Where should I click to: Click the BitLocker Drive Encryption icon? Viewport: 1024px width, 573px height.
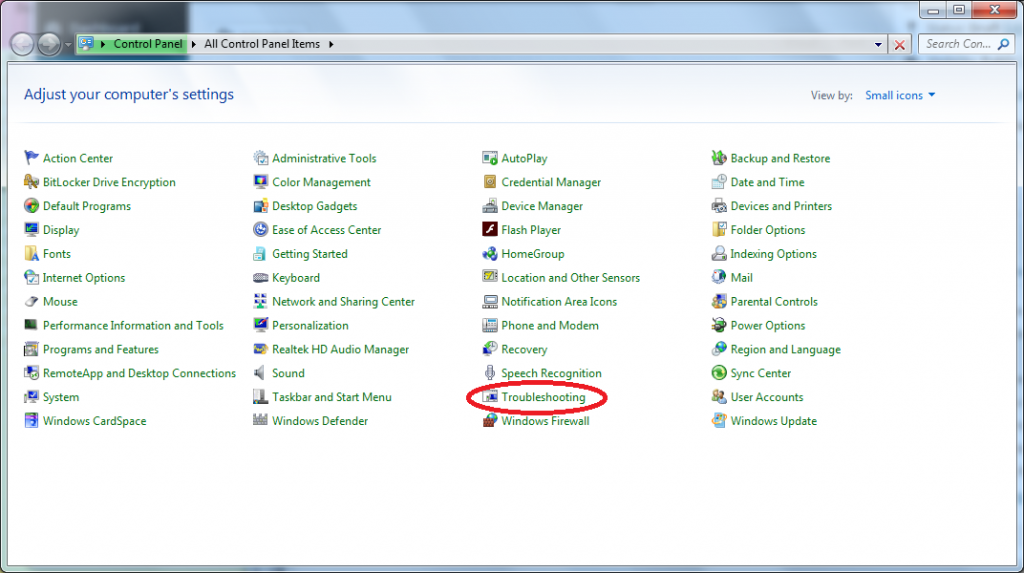point(31,182)
